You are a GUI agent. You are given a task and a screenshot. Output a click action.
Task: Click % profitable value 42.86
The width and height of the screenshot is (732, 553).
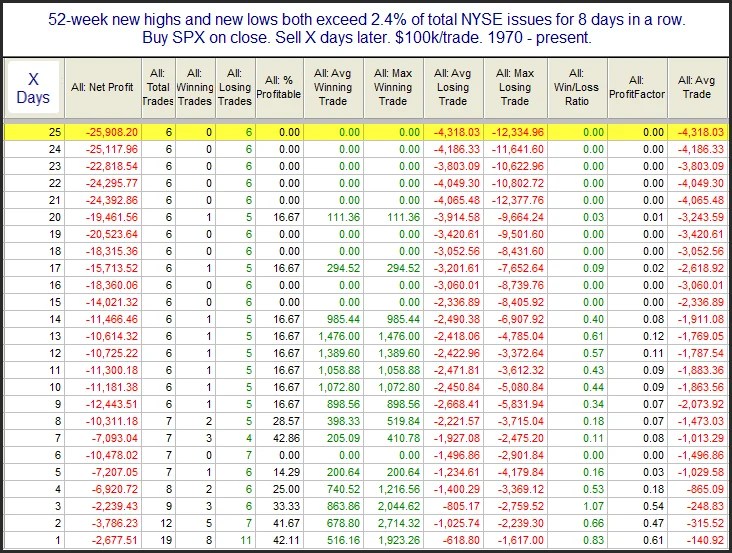pyautogui.click(x=286, y=438)
